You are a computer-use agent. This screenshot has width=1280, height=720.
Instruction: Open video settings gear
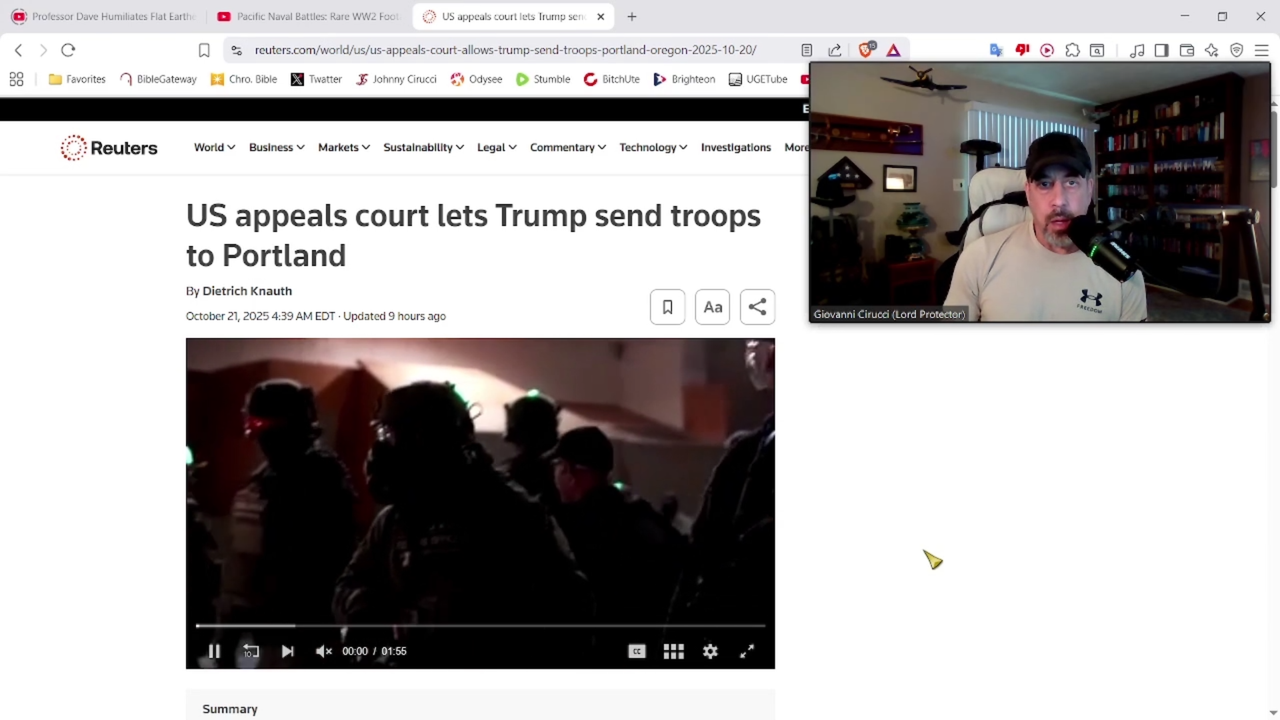click(710, 651)
